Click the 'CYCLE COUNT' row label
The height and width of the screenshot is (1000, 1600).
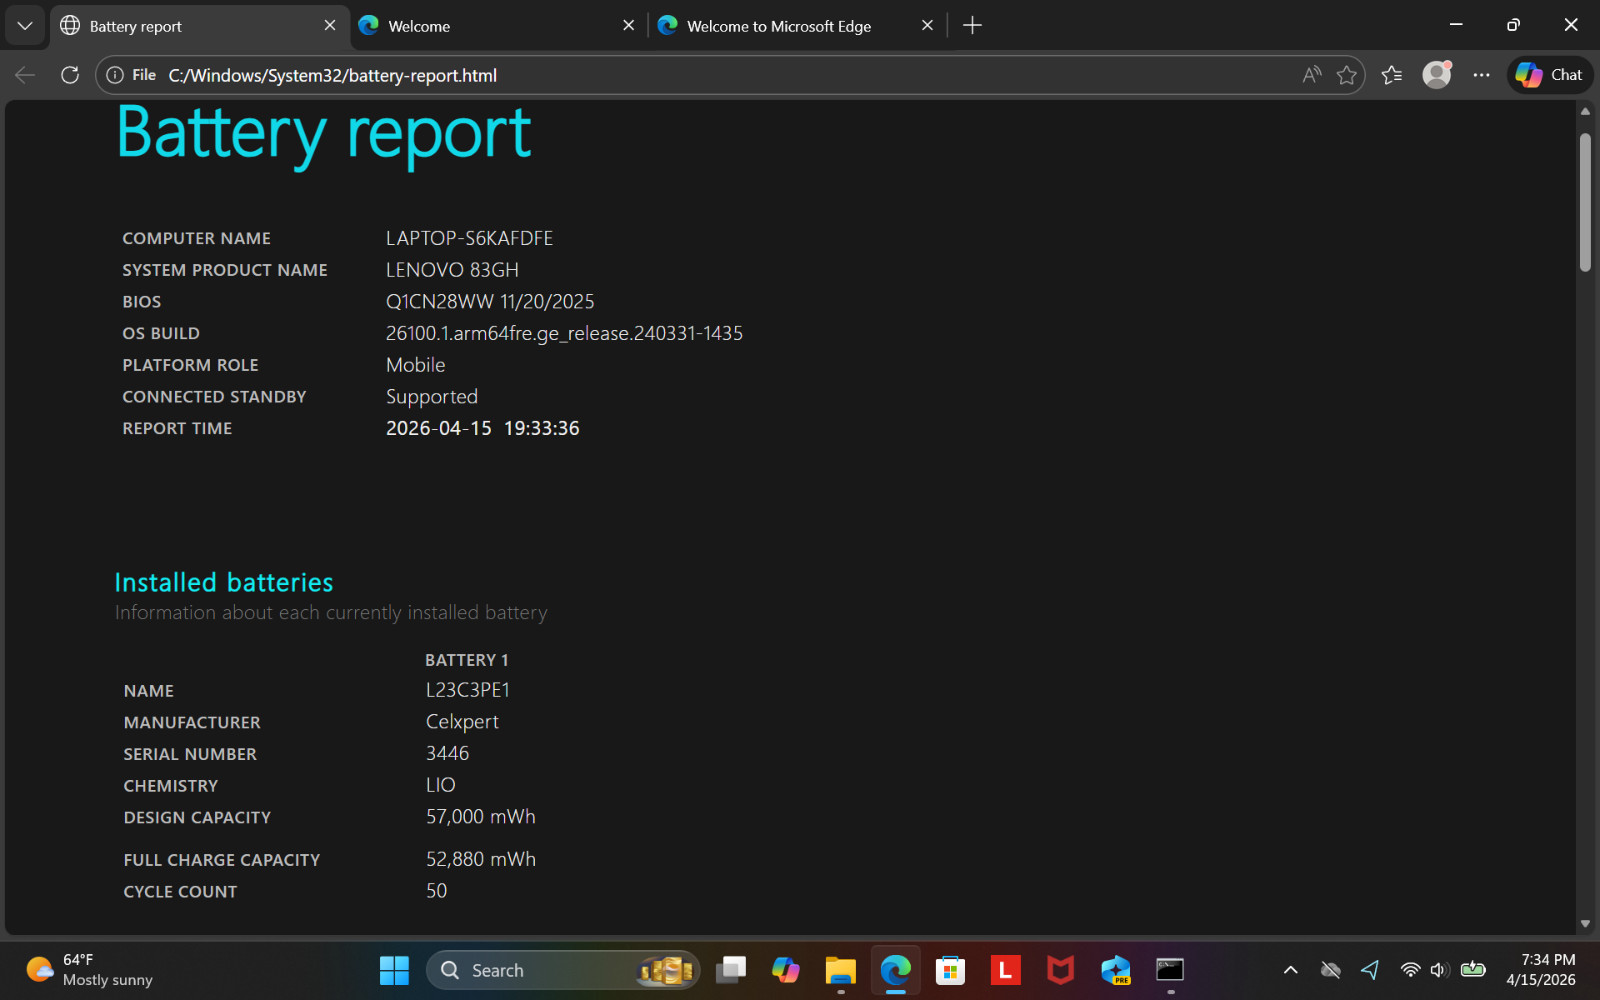click(181, 892)
